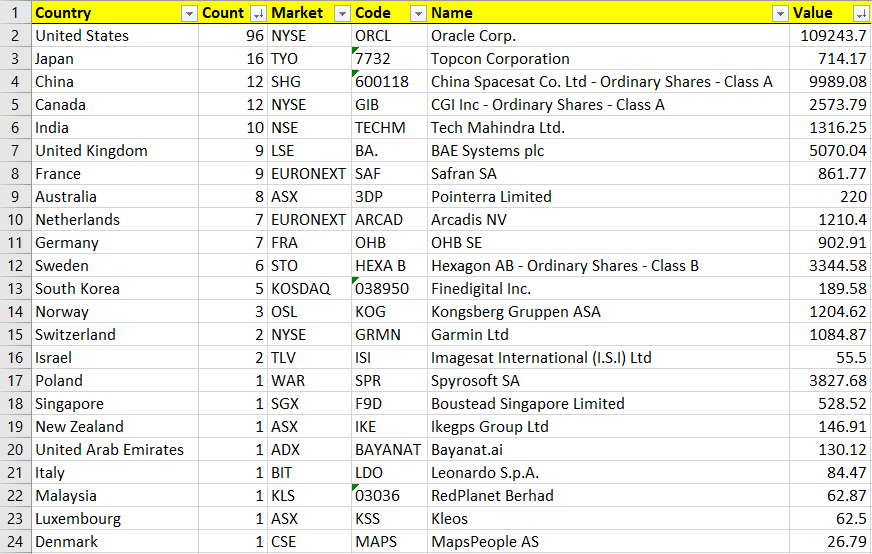872x554 pixels.
Task: Select row header 24
Action: (x=15, y=541)
